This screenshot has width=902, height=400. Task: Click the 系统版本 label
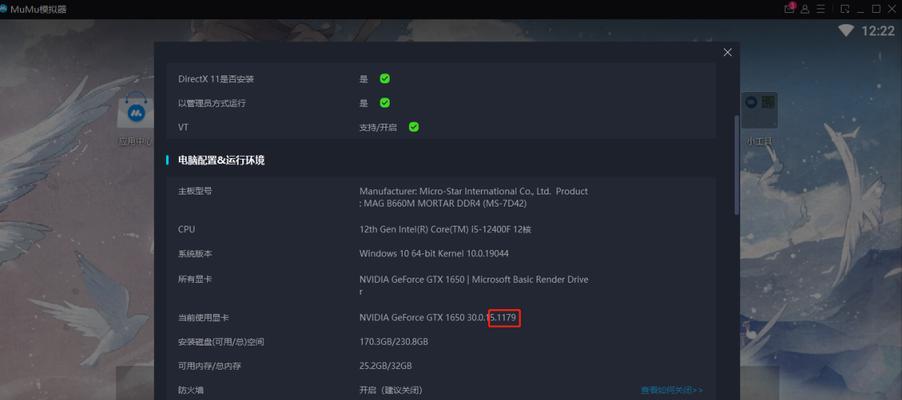[195, 253]
